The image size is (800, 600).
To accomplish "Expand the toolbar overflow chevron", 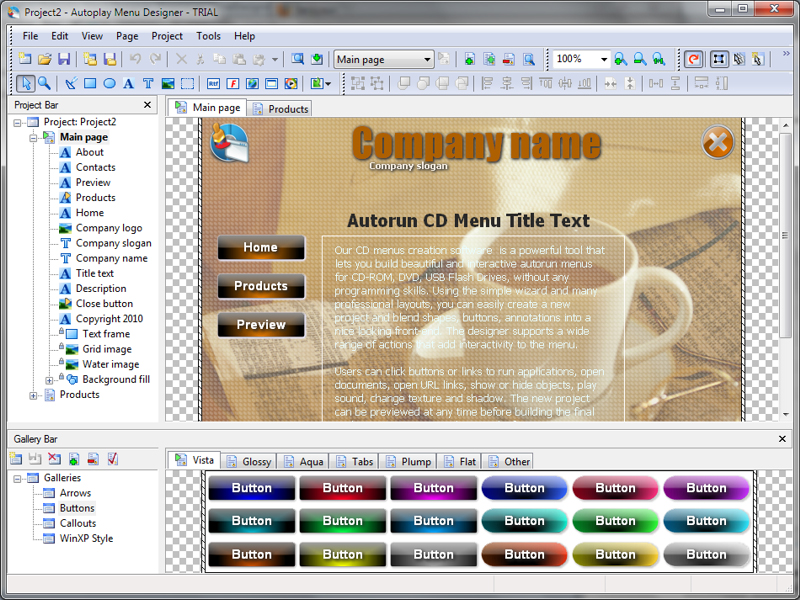I will [786, 54].
